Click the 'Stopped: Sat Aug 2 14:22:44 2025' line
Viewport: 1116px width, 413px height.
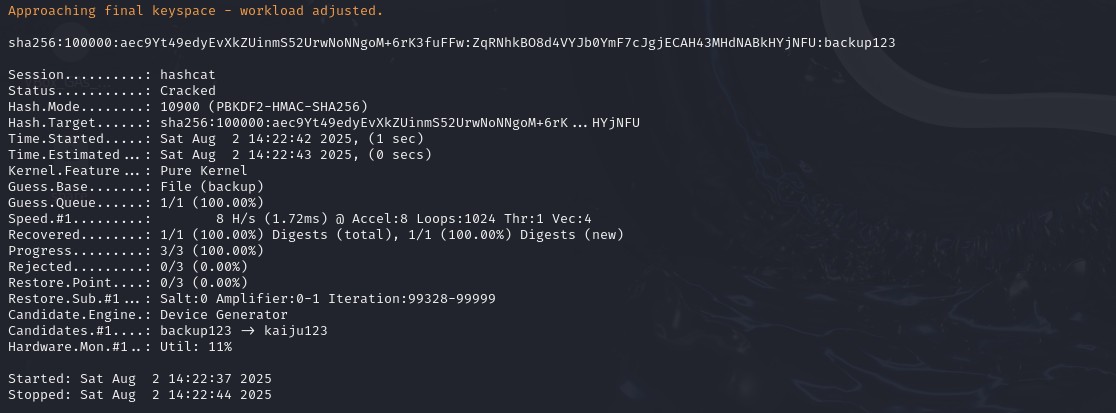139,395
